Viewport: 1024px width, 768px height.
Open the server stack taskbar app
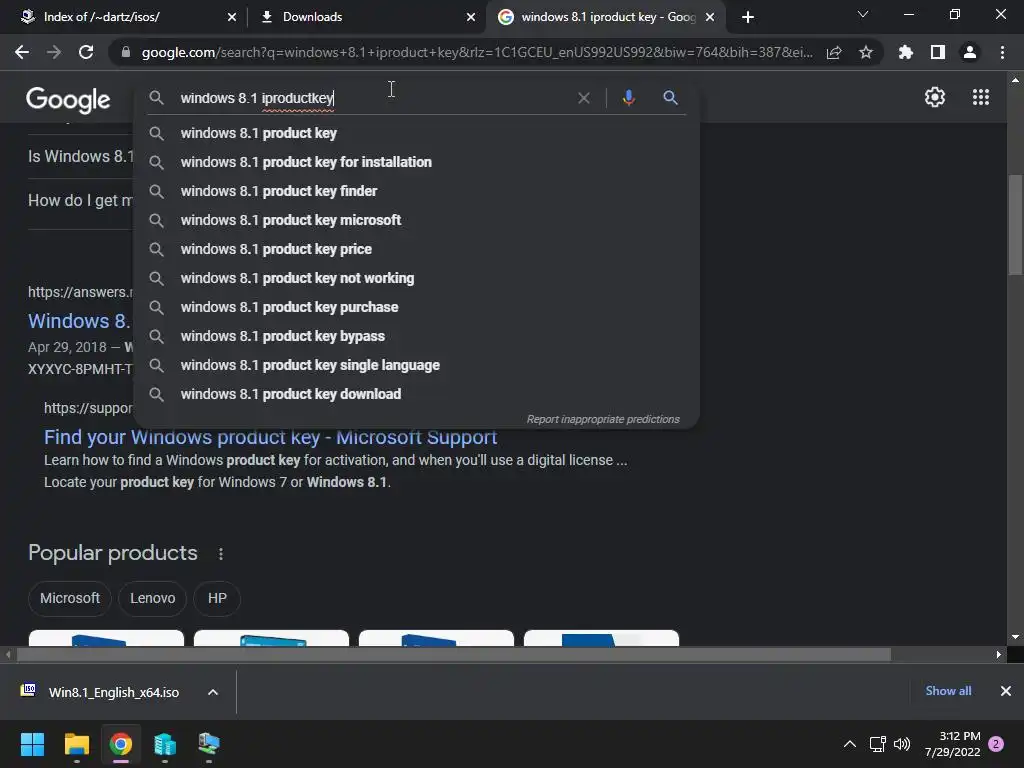165,744
